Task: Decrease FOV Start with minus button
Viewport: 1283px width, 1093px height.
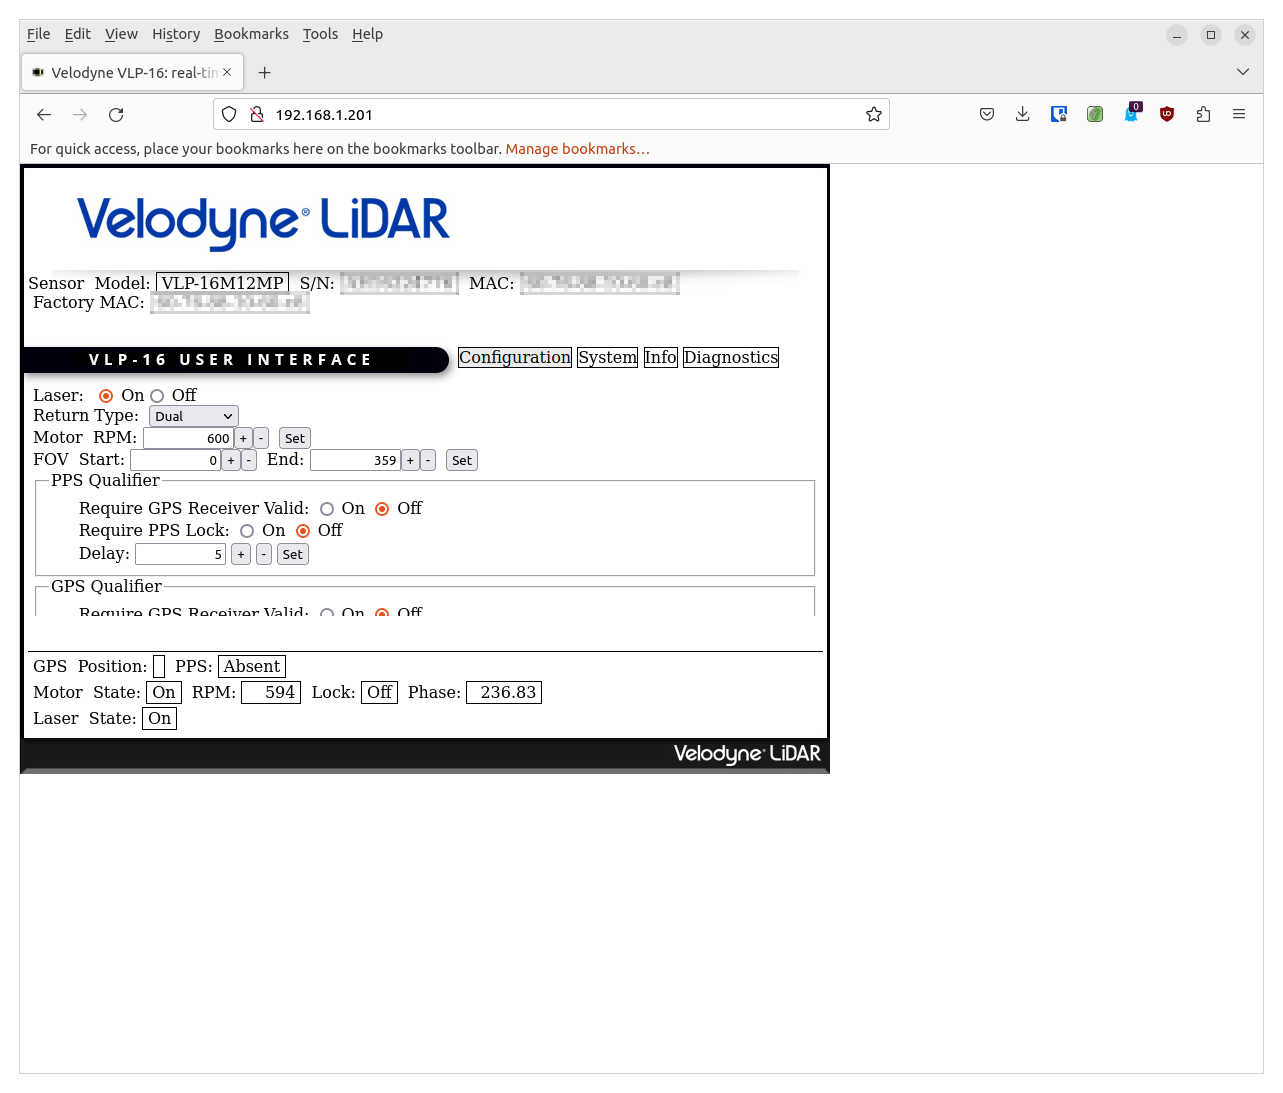Action: pyautogui.click(x=249, y=460)
